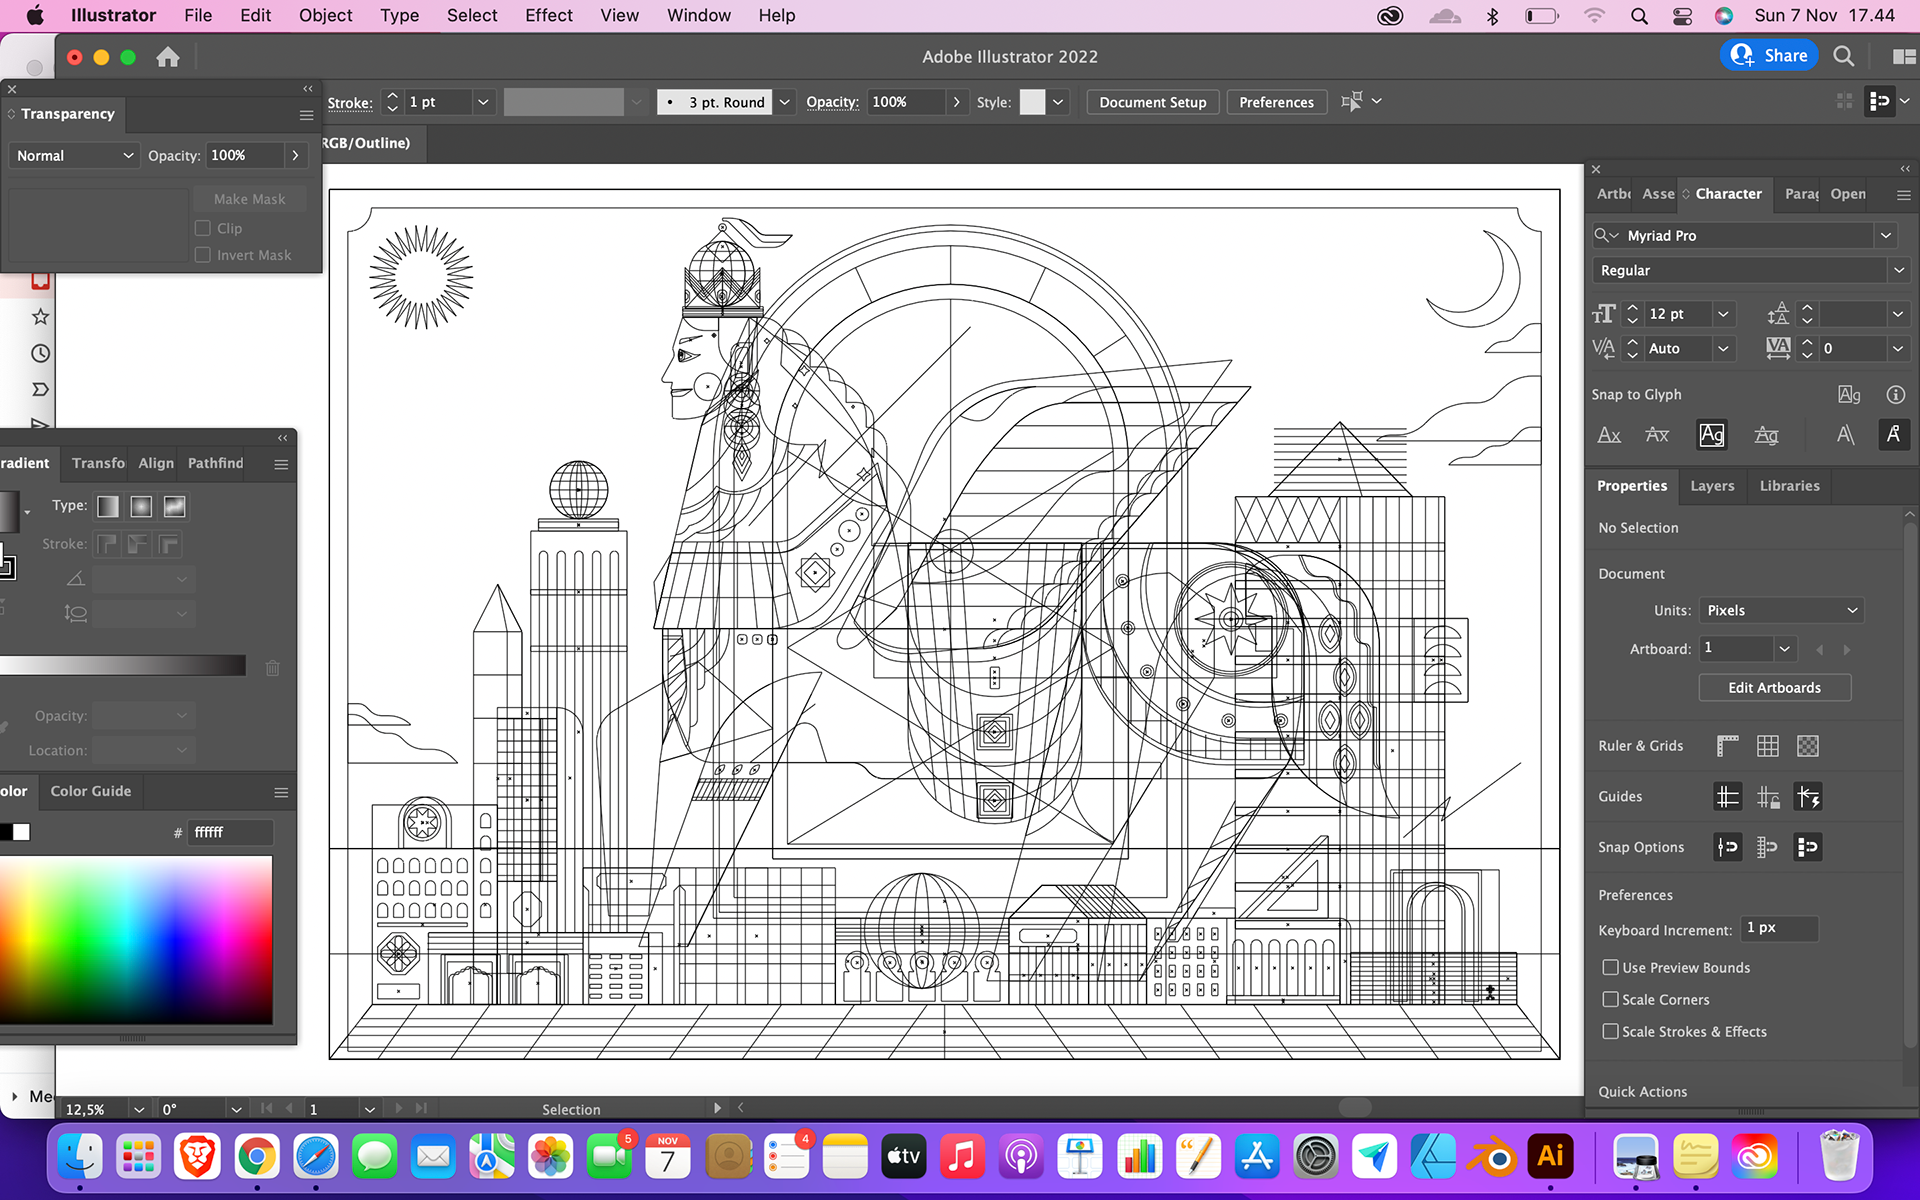Select the Linear gradient type icon

108,507
